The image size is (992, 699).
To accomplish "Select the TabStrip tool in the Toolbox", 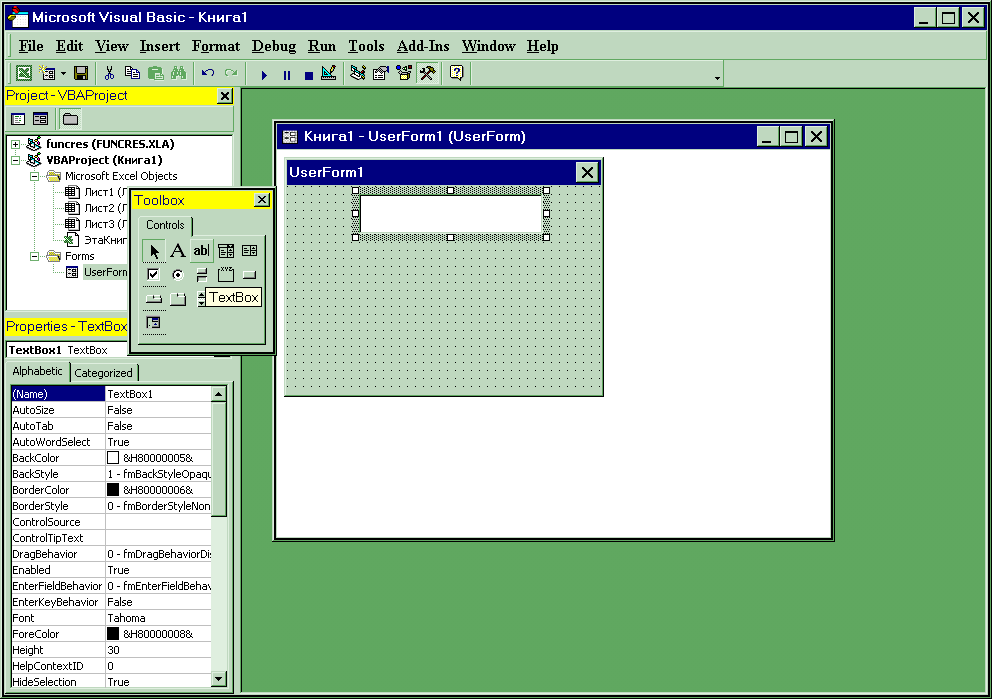I will click(x=154, y=299).
